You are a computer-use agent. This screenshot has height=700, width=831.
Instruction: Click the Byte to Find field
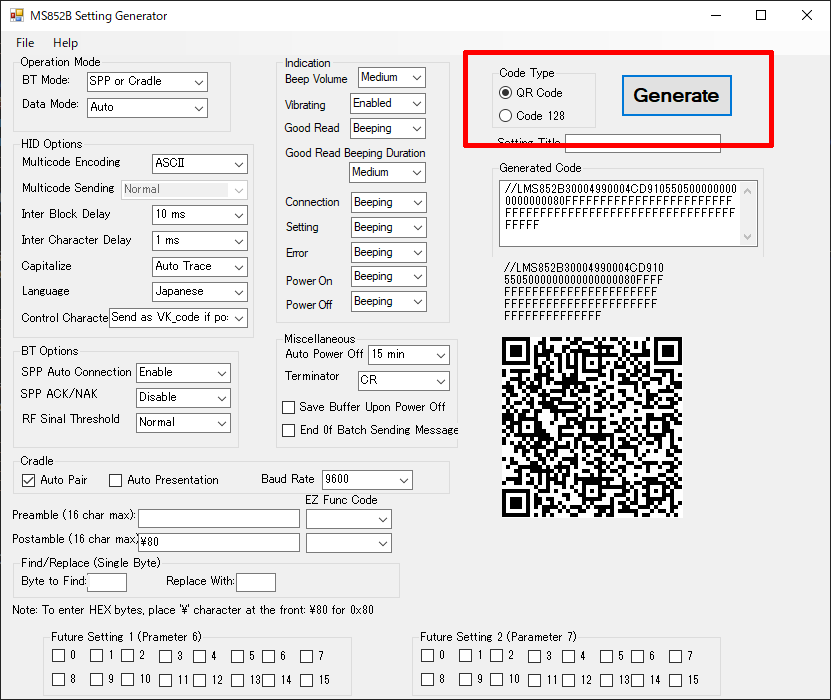coord(107,582)
